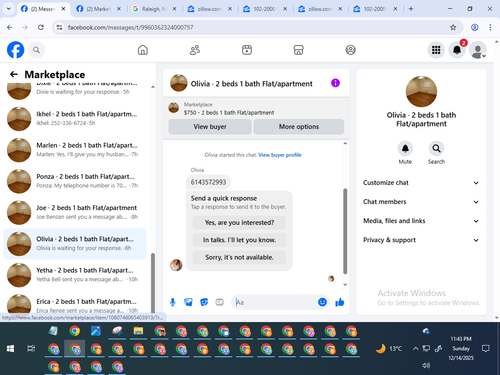Open Olivia's listing thumbnail in right panel
Viewport: 500px width, 375px height.
pos(421,91)
